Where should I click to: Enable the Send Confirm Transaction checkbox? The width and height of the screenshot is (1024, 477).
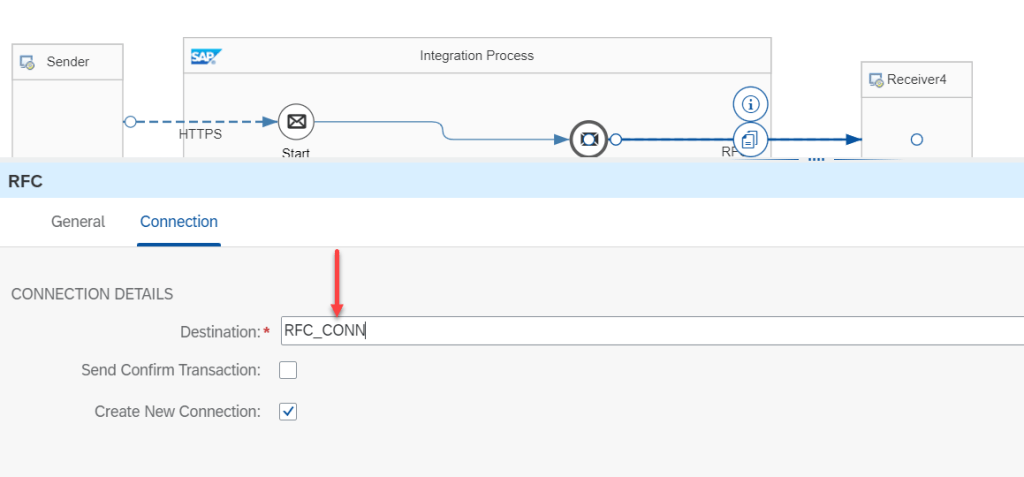[288, 370]
